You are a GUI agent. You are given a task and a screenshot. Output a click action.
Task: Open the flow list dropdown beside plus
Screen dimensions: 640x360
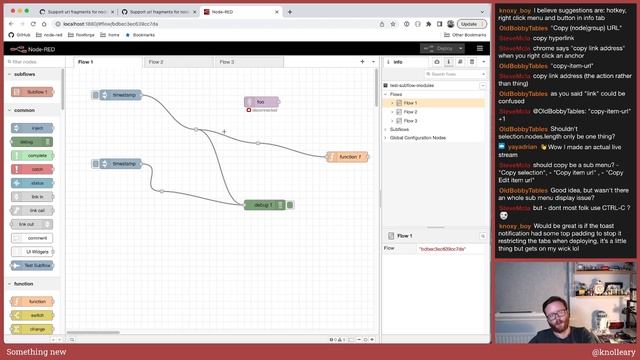(x=373, y=62)
